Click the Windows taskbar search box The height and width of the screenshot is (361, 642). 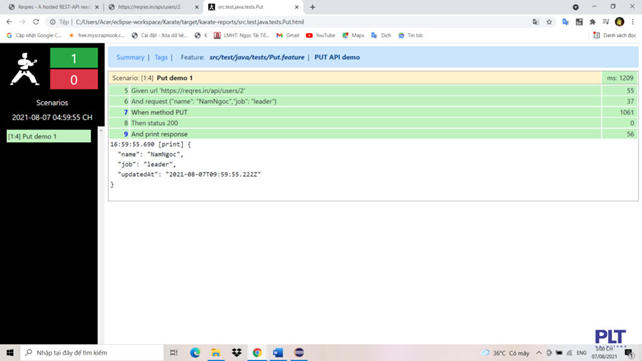pyautogui.click(x=92, y=352)
